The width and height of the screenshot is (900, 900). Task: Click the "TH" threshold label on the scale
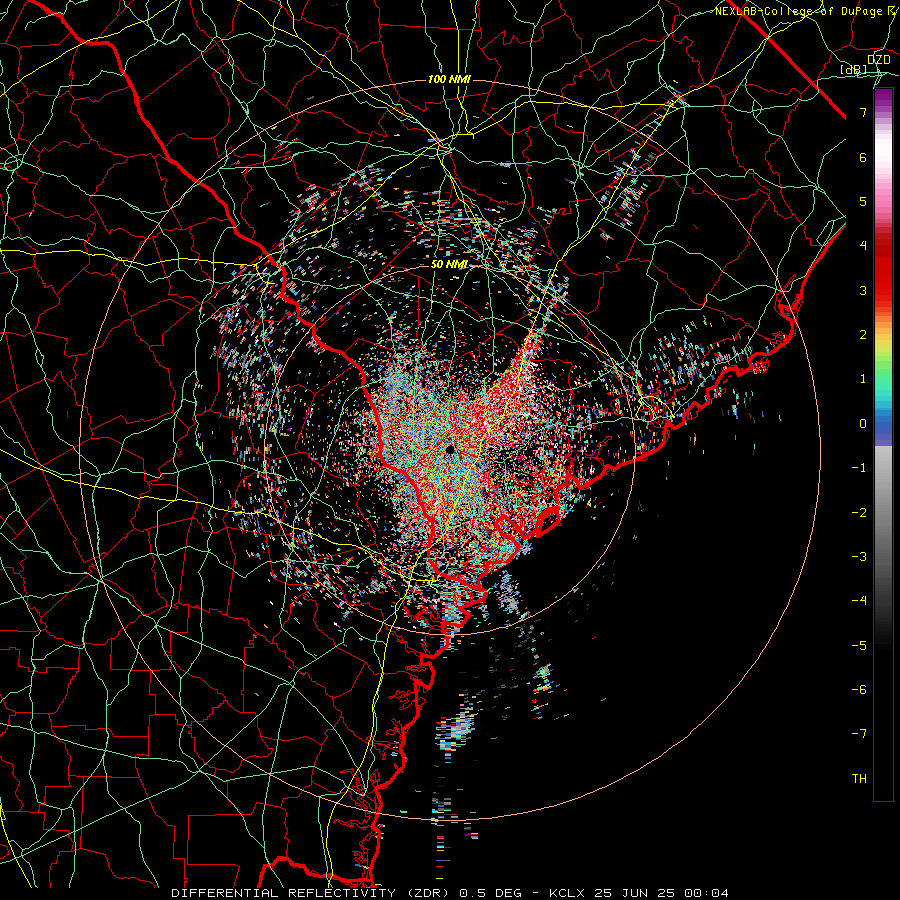(859, 779)
